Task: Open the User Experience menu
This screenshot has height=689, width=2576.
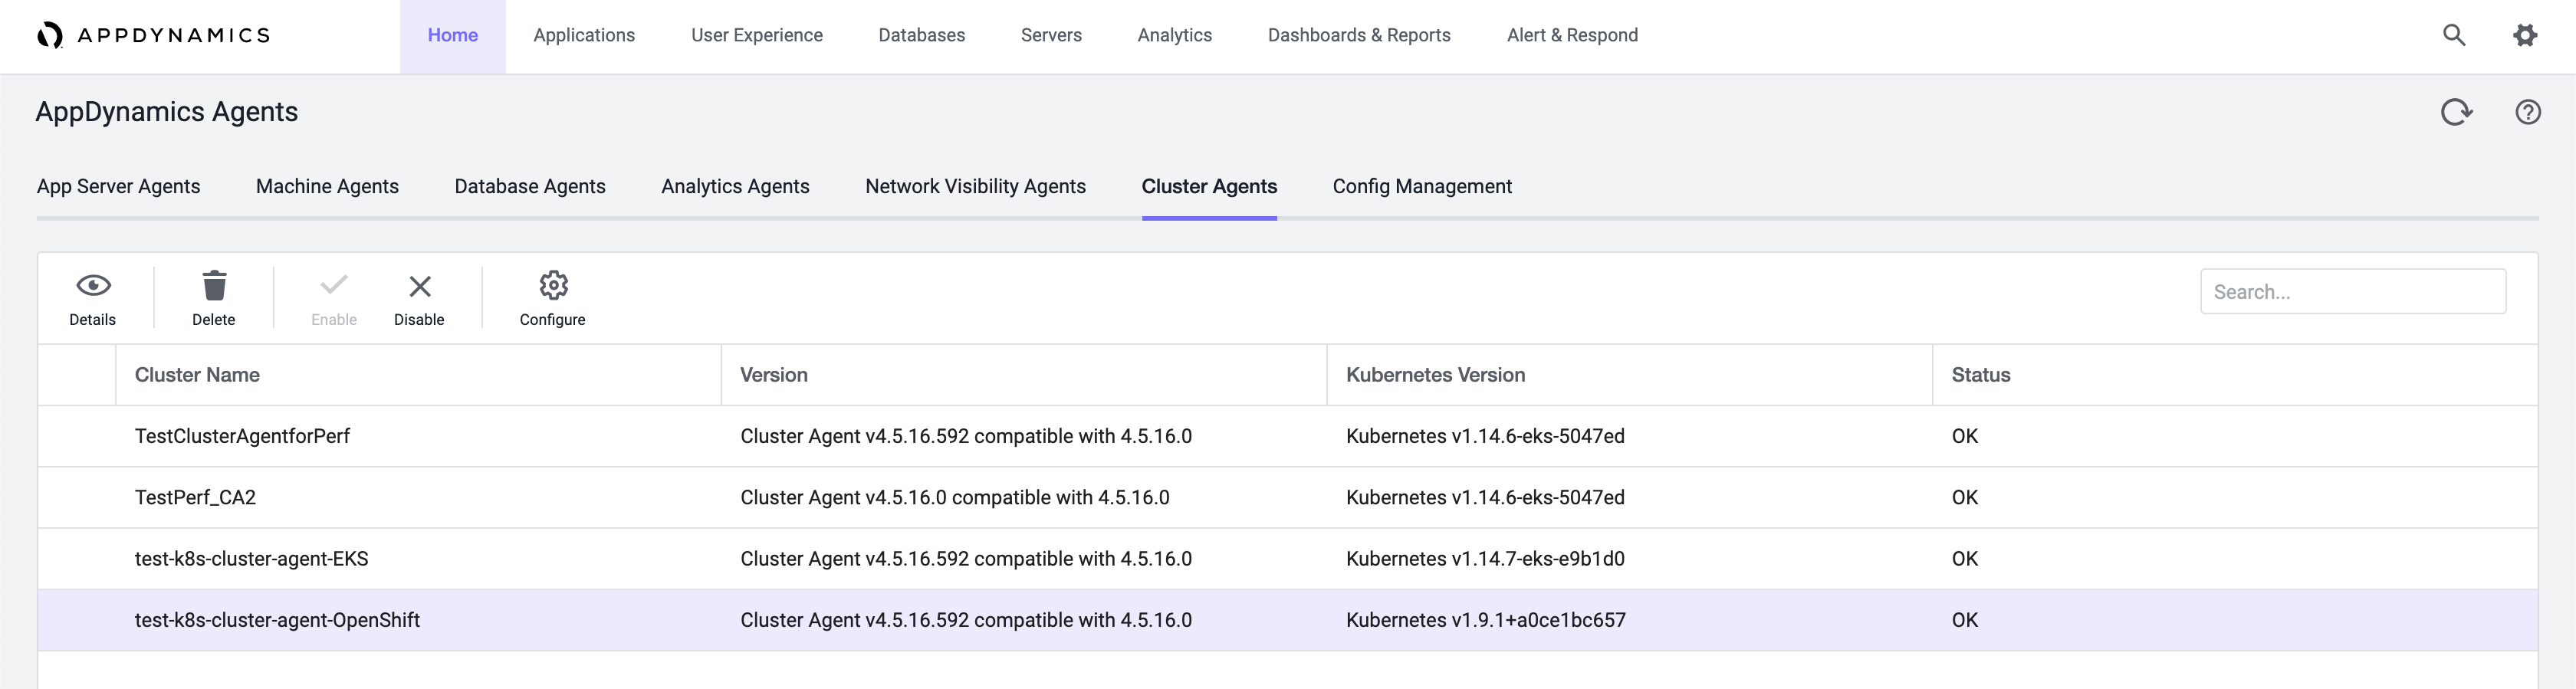Action: click(x=757, y=36)
